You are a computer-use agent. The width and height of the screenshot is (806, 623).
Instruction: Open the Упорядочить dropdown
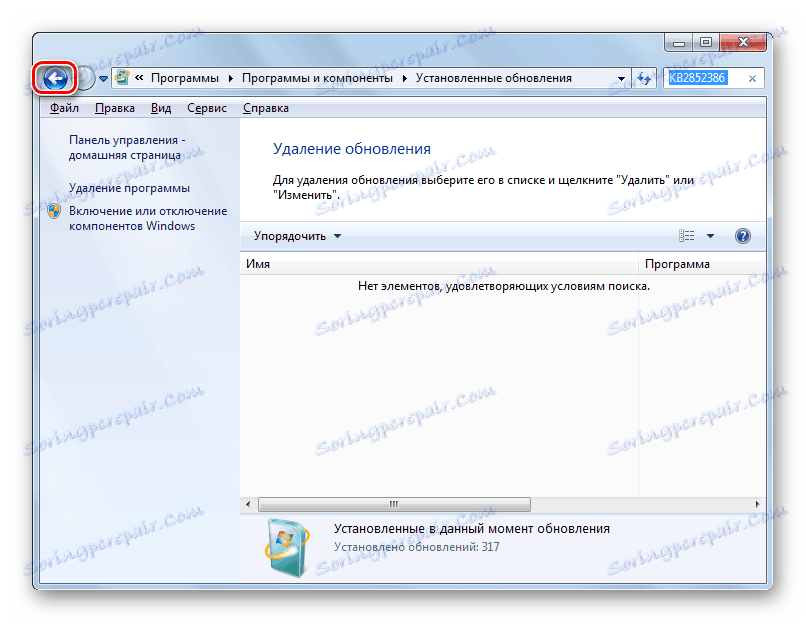(x=297, y=236)
